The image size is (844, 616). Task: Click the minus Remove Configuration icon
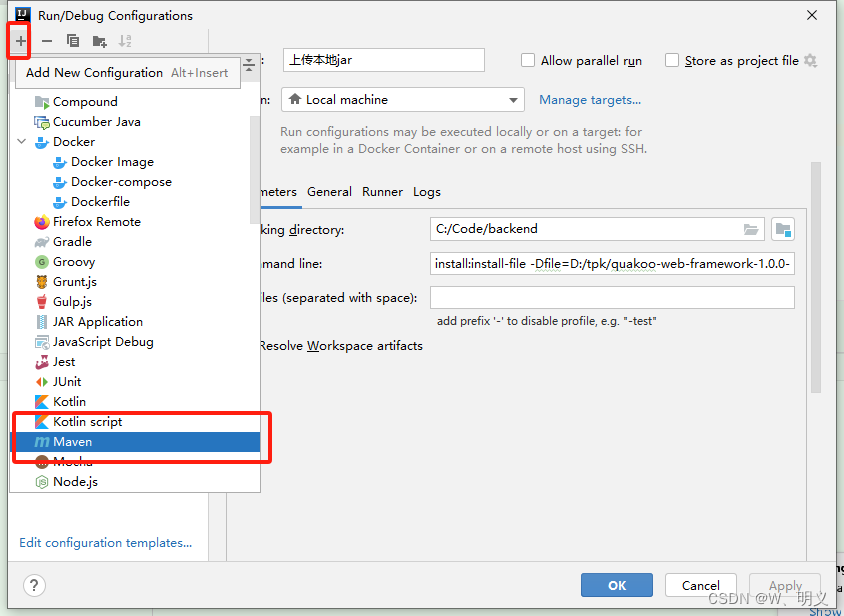tap(47, 40)
